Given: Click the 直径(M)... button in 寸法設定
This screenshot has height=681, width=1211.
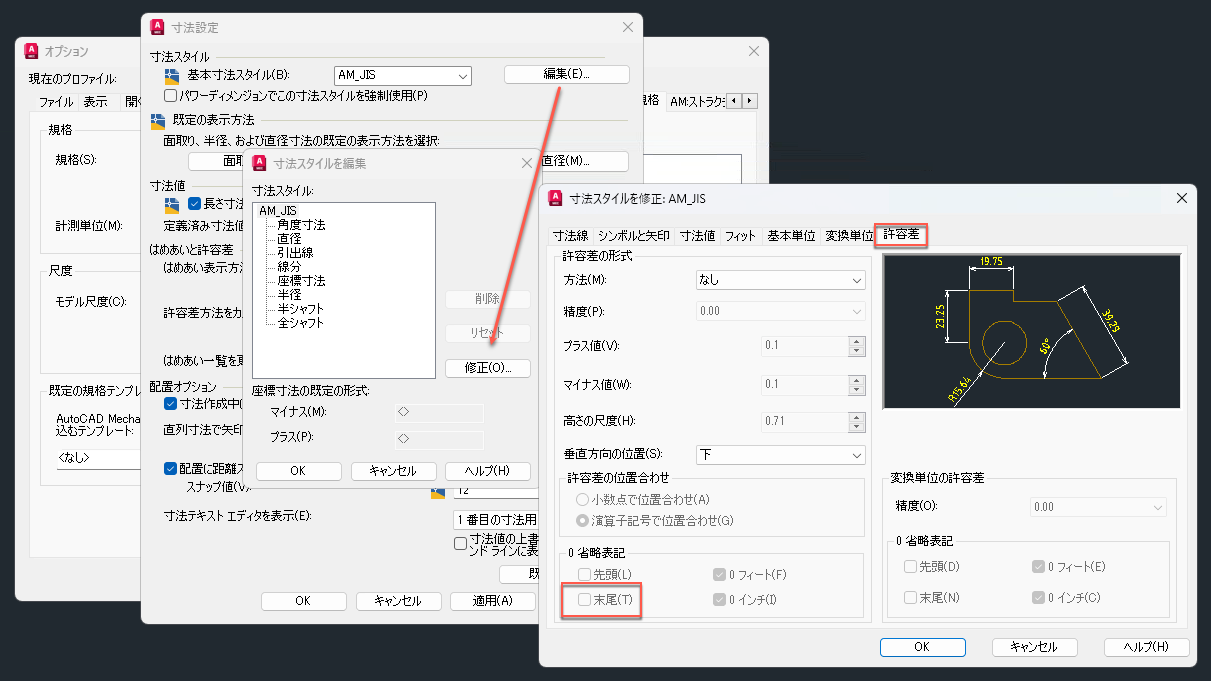Looking at the screenshot, I should pyautogui.click(x=586, y=161).
